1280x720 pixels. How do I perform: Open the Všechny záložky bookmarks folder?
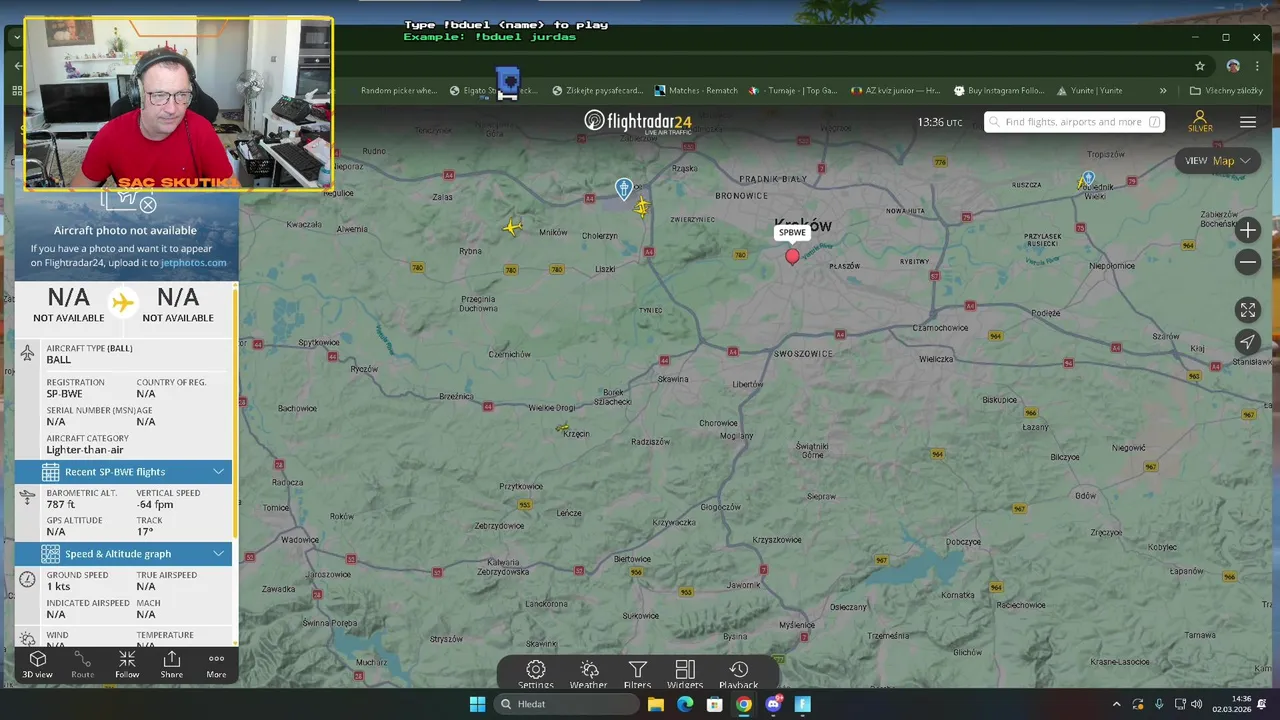coord(1226,90)
